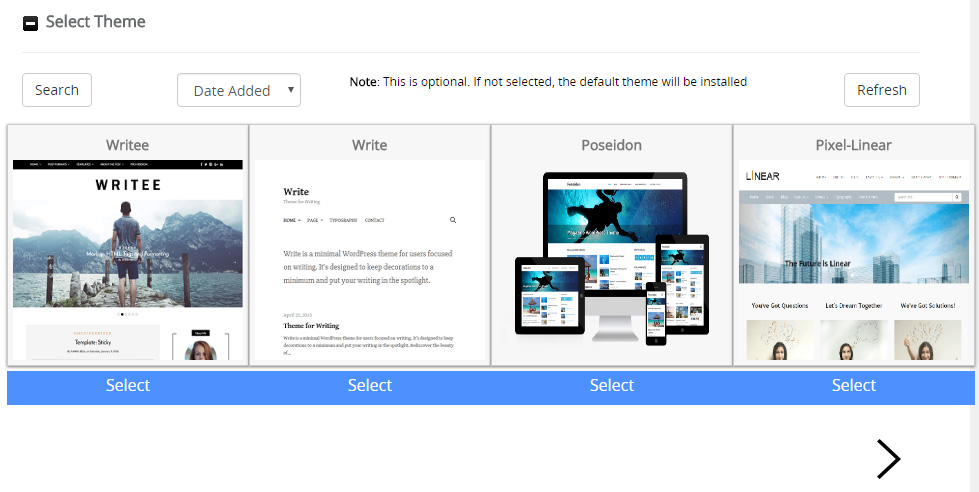Image resolution: width=979 pixels, height=492 pixels.
Task: Collapse the Select Theme section
Action: [30, 24]
